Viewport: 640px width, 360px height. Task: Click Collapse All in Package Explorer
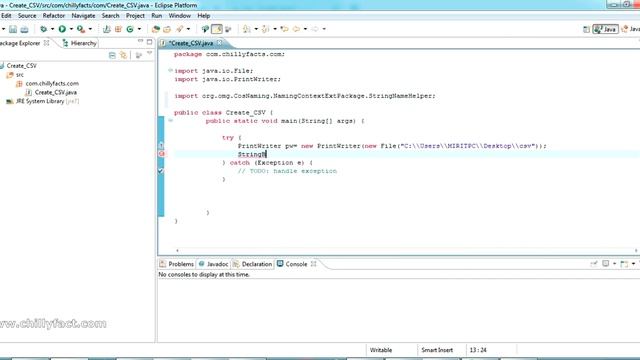pos(112,55)
